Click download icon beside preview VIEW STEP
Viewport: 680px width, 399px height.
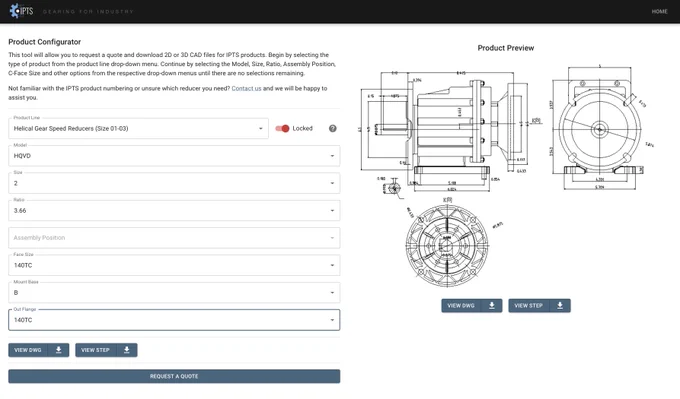(x=560, y=305)
